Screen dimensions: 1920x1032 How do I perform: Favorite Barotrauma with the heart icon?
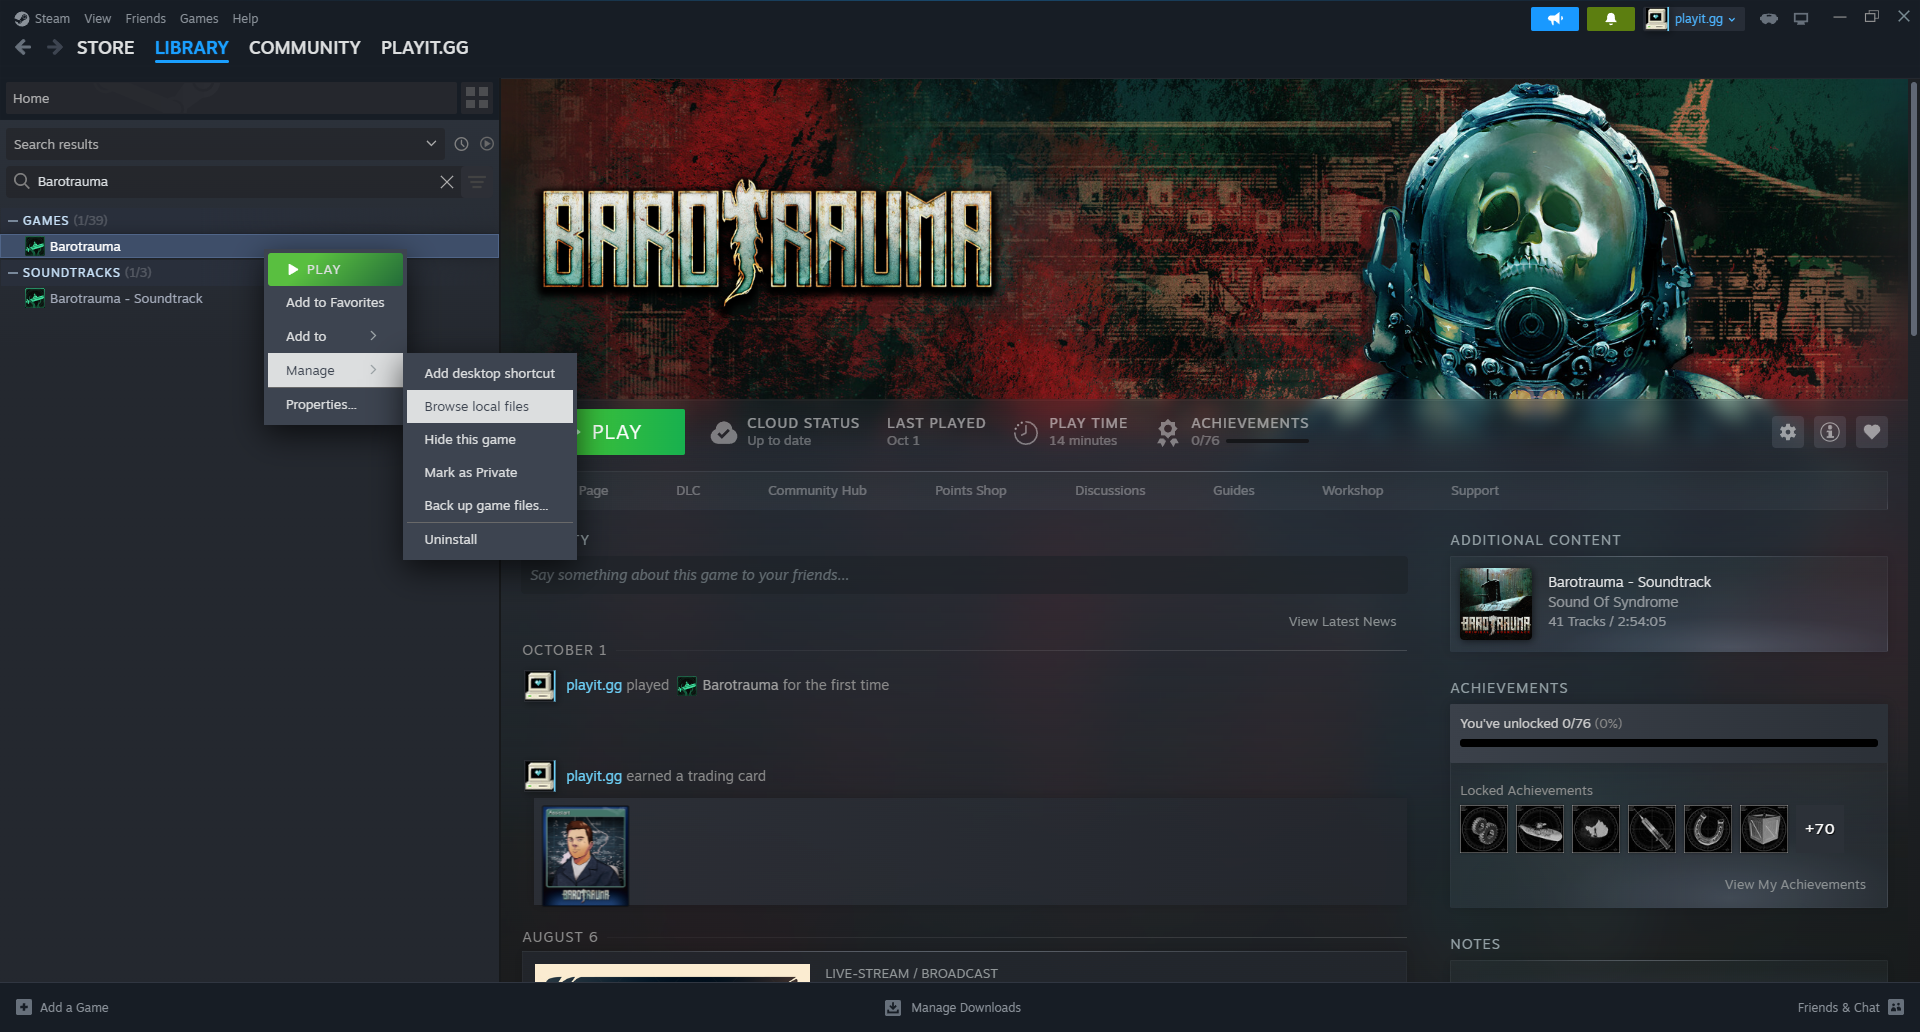coord(1872,432)
